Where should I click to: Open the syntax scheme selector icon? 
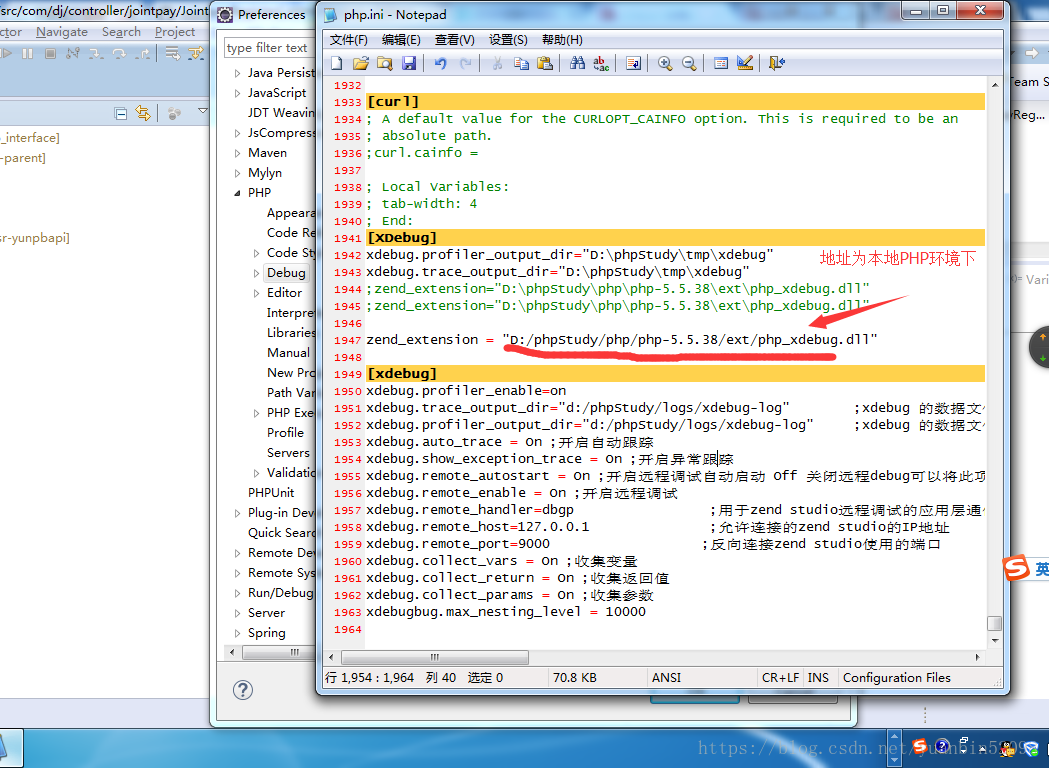[x=721, y=63]
